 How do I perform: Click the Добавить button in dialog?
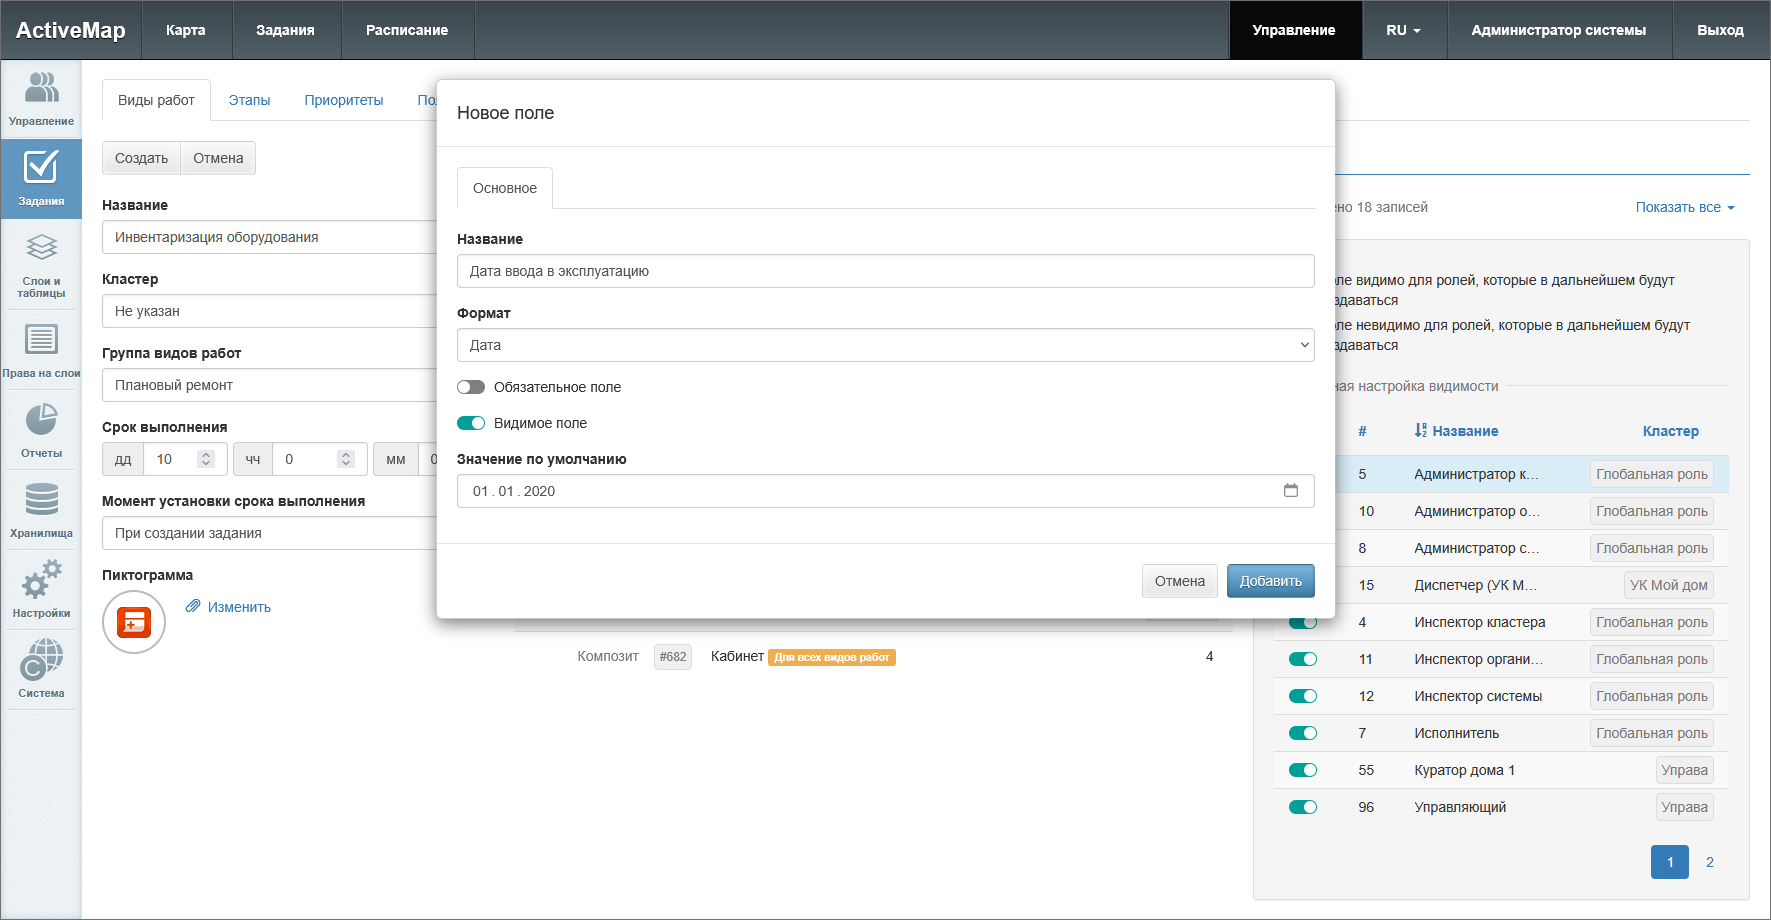pyautogui.click(x=1270, y=581)
